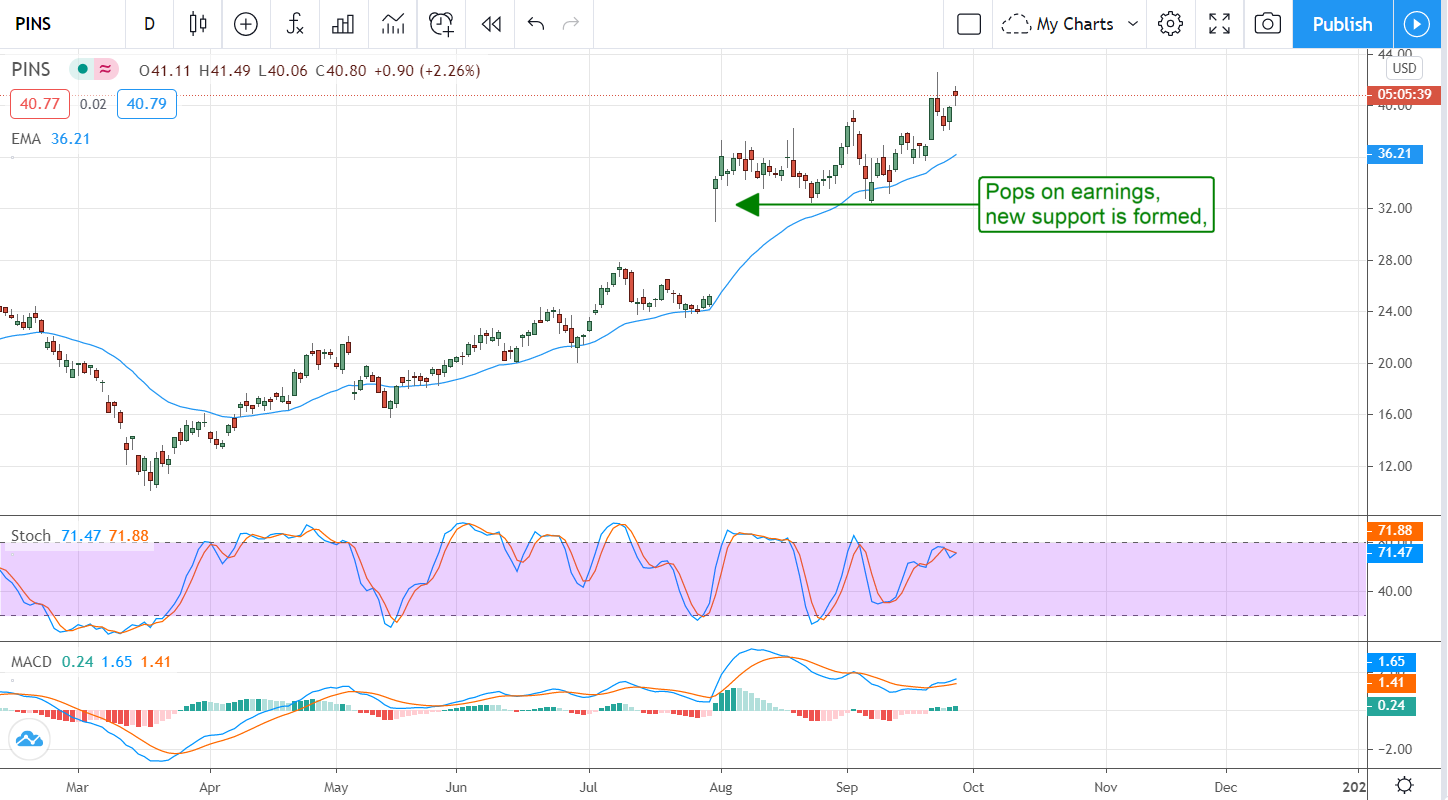Take a chart snapshot with the camera icon

point(1267,24)
